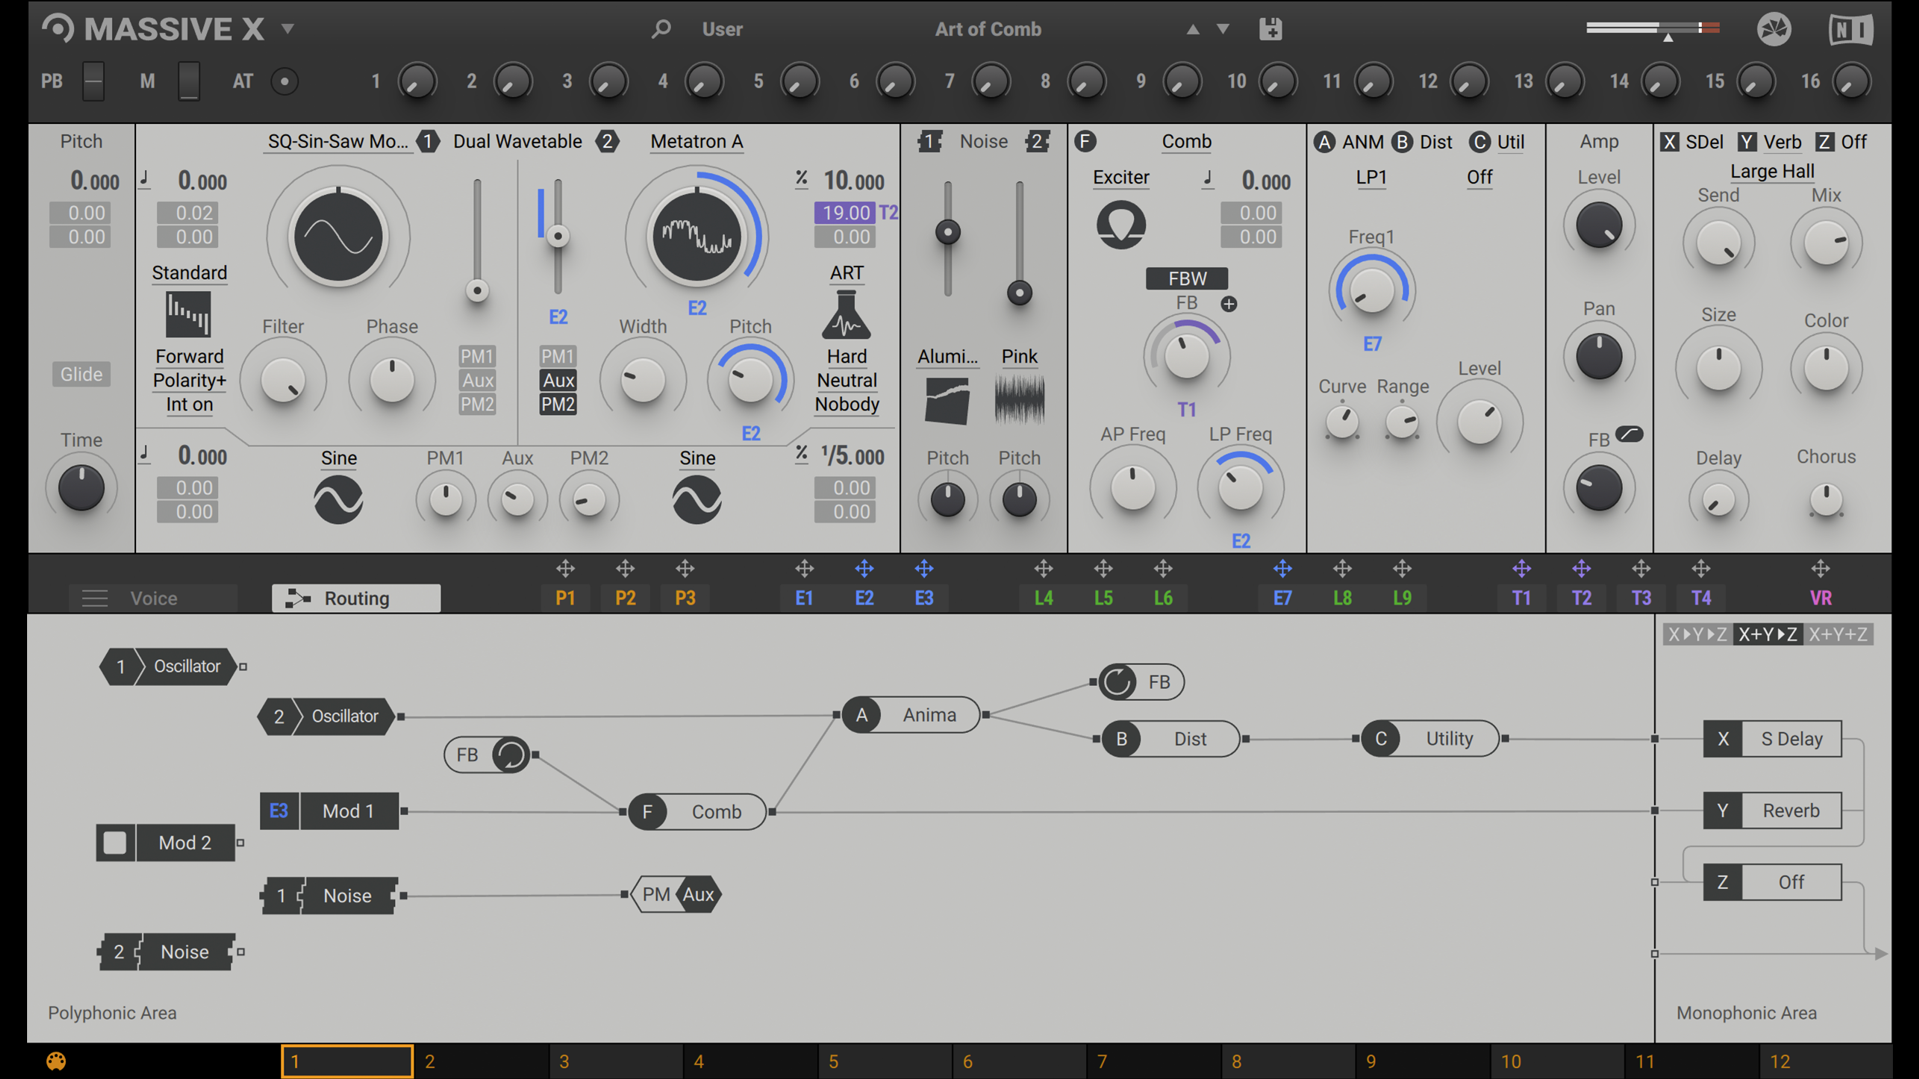
Task: Adjust the Noise 1 level slider
Action: click(x=946, y=233)
